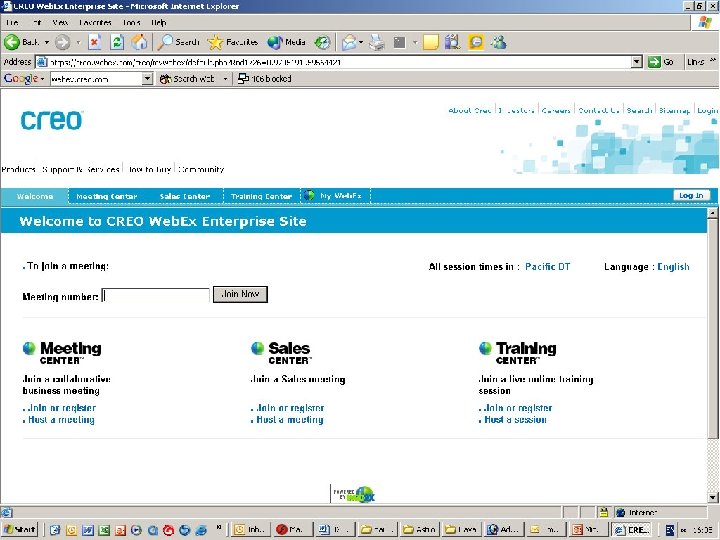Click the Log In button on blue bar

pyautogui.click(x=691, y=195)
